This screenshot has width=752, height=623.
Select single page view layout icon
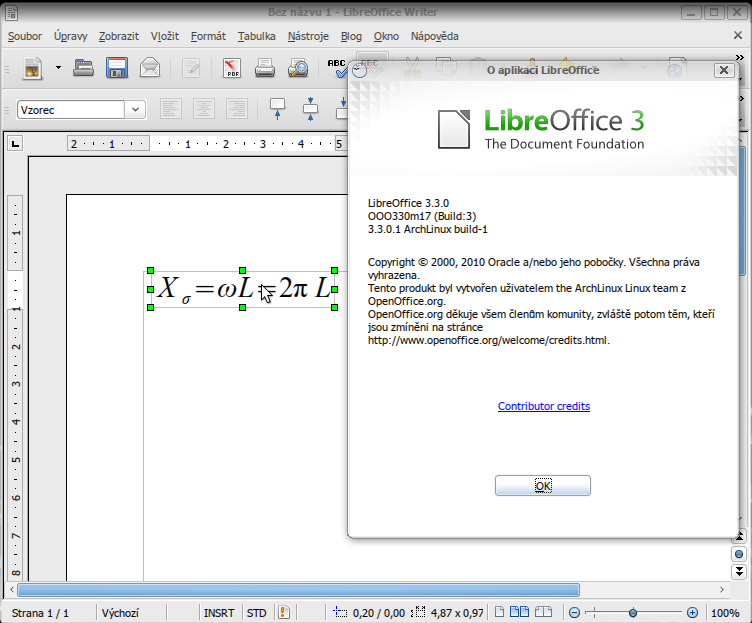499,611
